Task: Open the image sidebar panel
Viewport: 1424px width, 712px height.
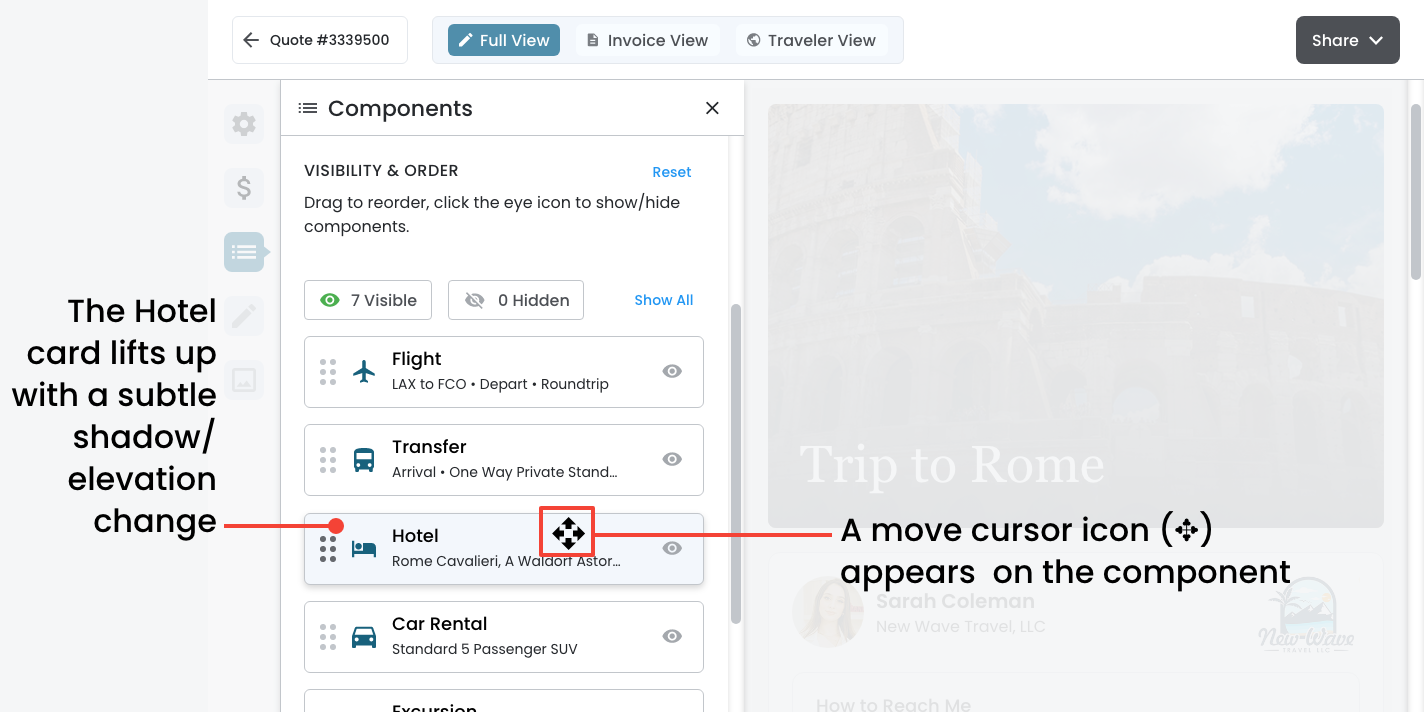Action: click(x=244, y=380)
